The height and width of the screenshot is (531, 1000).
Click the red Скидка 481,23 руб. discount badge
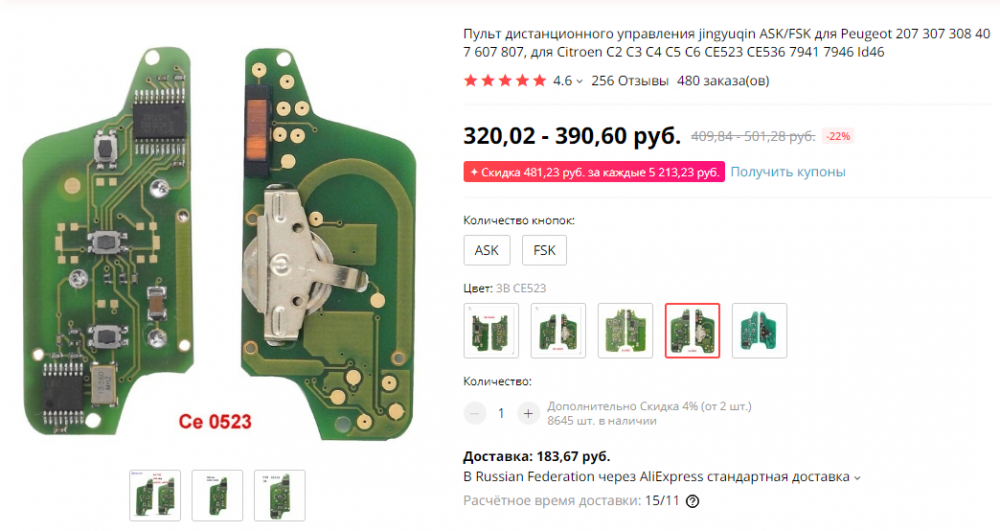click(x=594, y=172)
